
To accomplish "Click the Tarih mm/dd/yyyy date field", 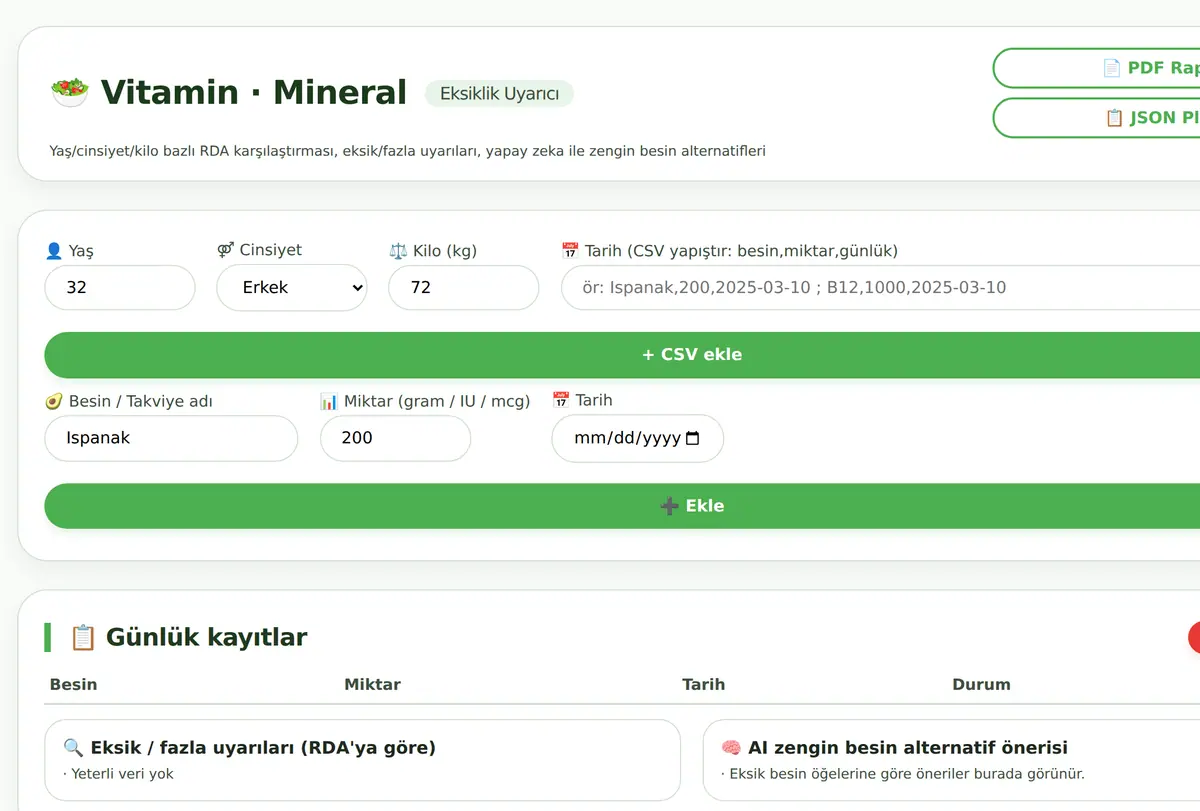I will [637, 438].
